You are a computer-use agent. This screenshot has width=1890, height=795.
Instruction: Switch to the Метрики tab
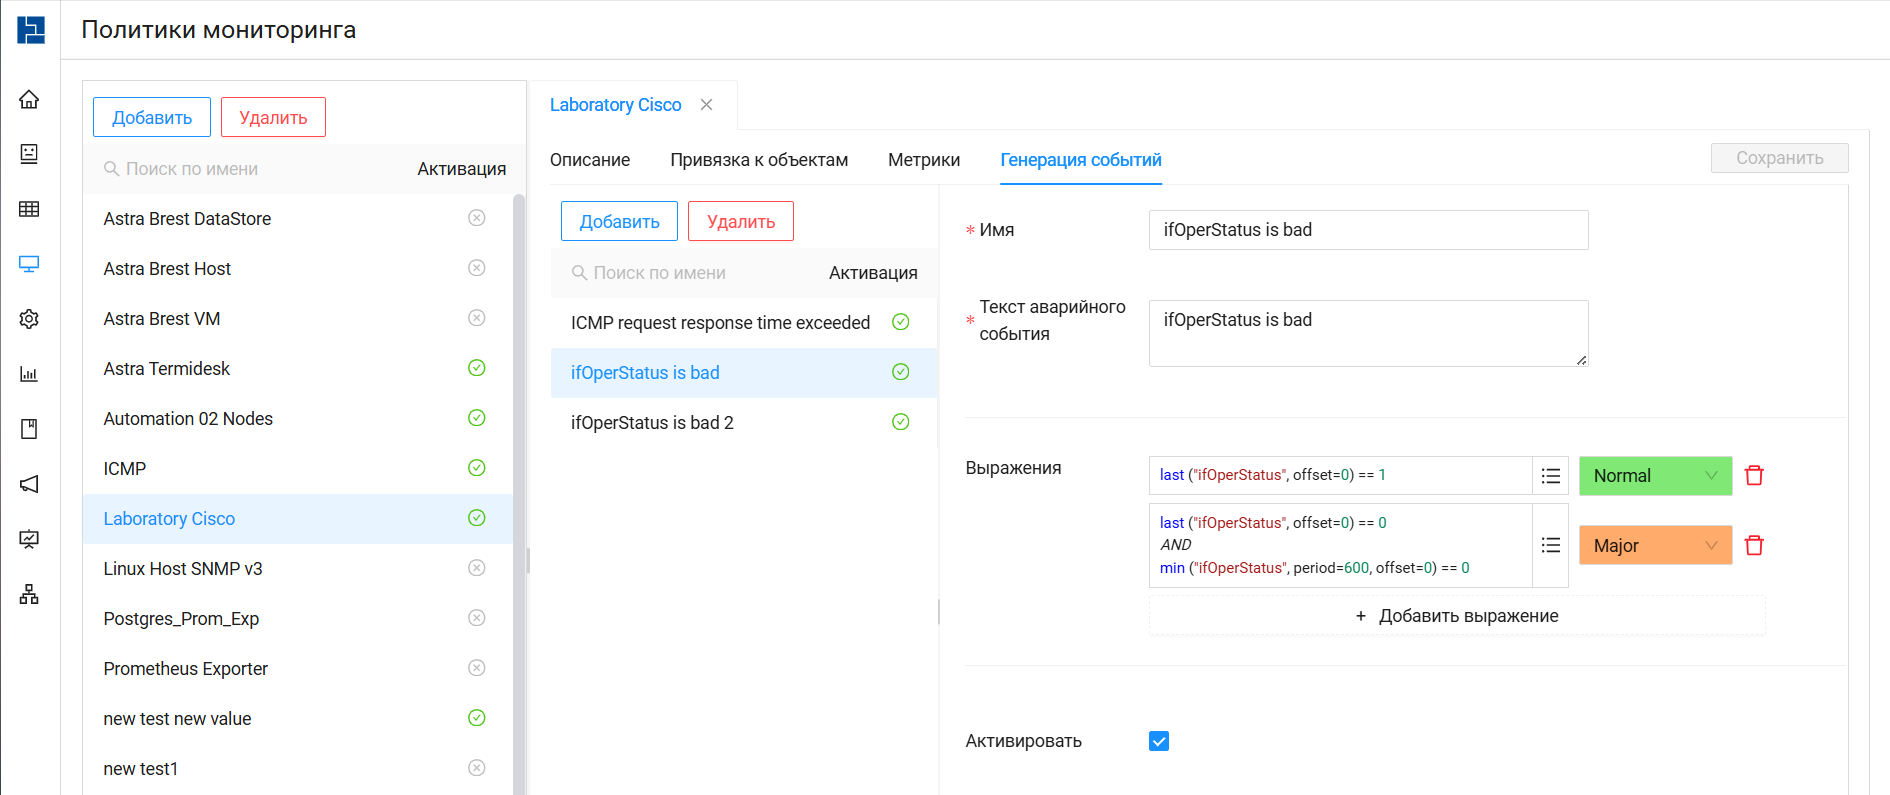pyautogui.click(x=923, y=160)
